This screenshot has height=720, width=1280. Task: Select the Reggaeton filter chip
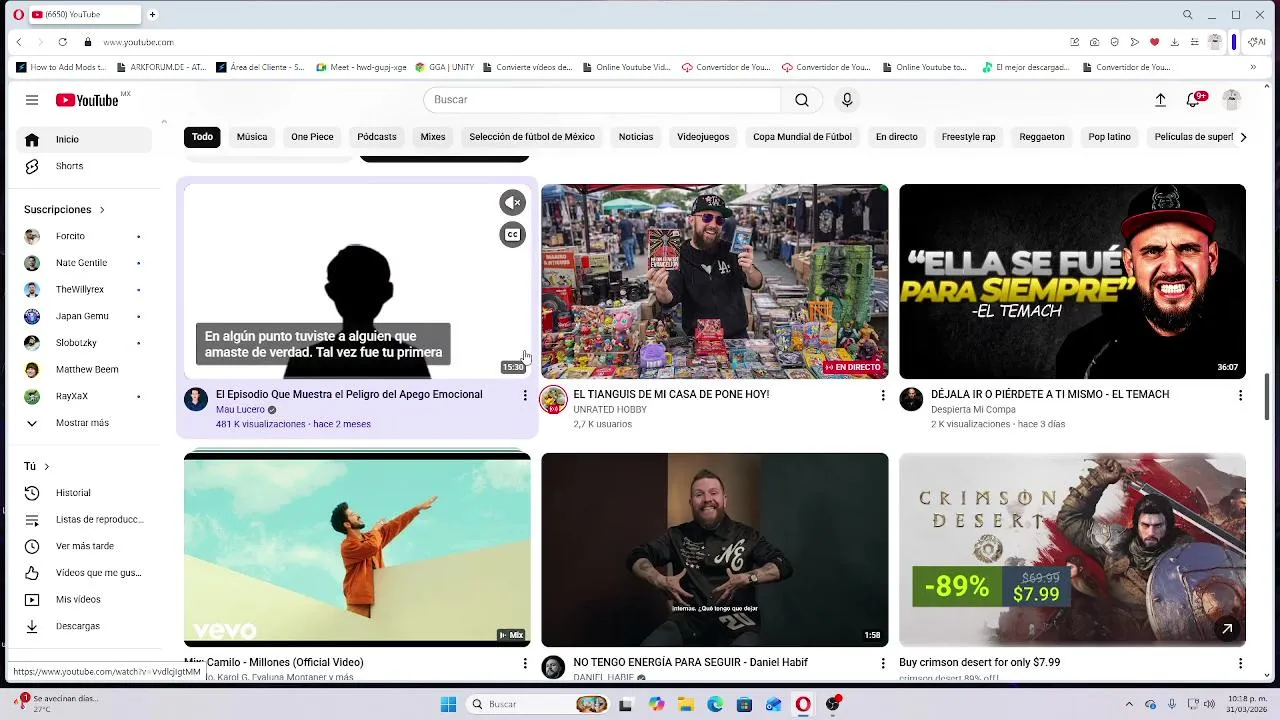point(1042,137)
